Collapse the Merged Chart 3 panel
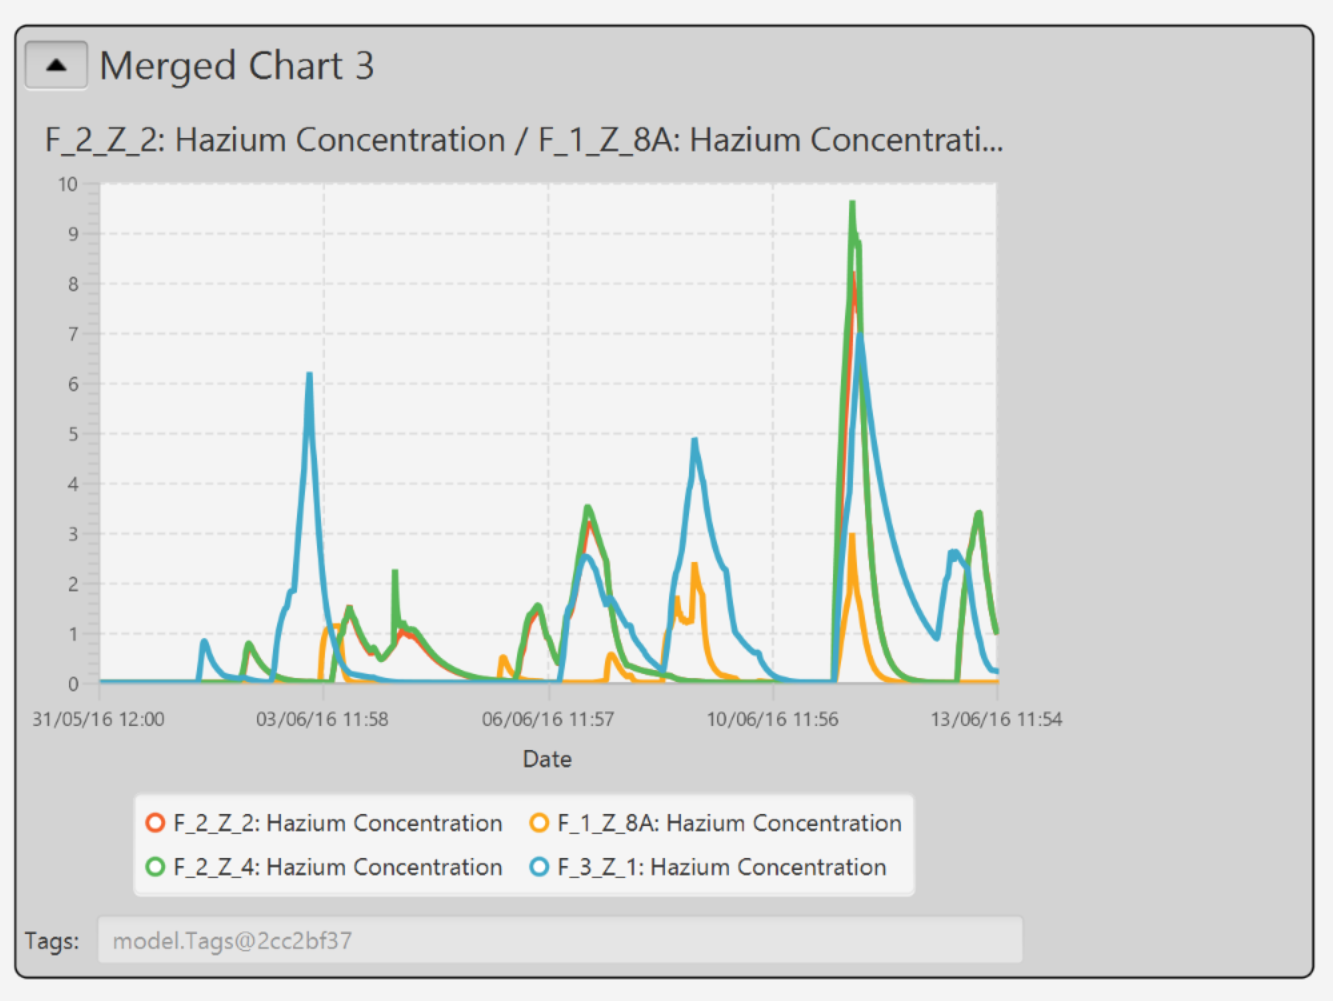The image size is (1333, 1001). [x=56, y=66]
